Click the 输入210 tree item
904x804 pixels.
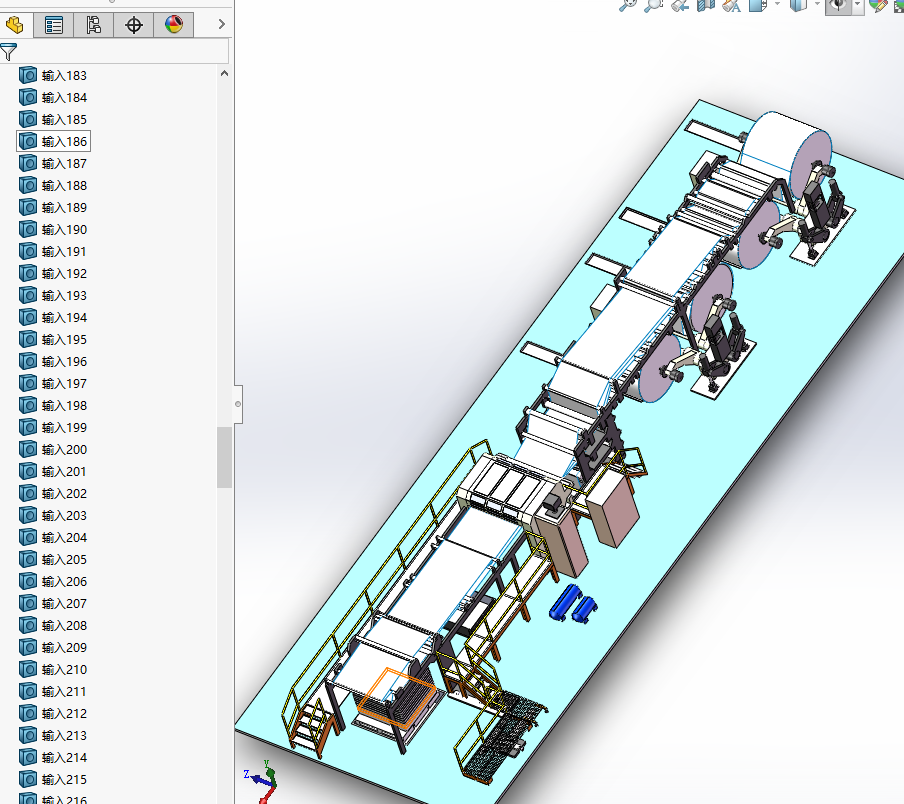pos(64,670)
